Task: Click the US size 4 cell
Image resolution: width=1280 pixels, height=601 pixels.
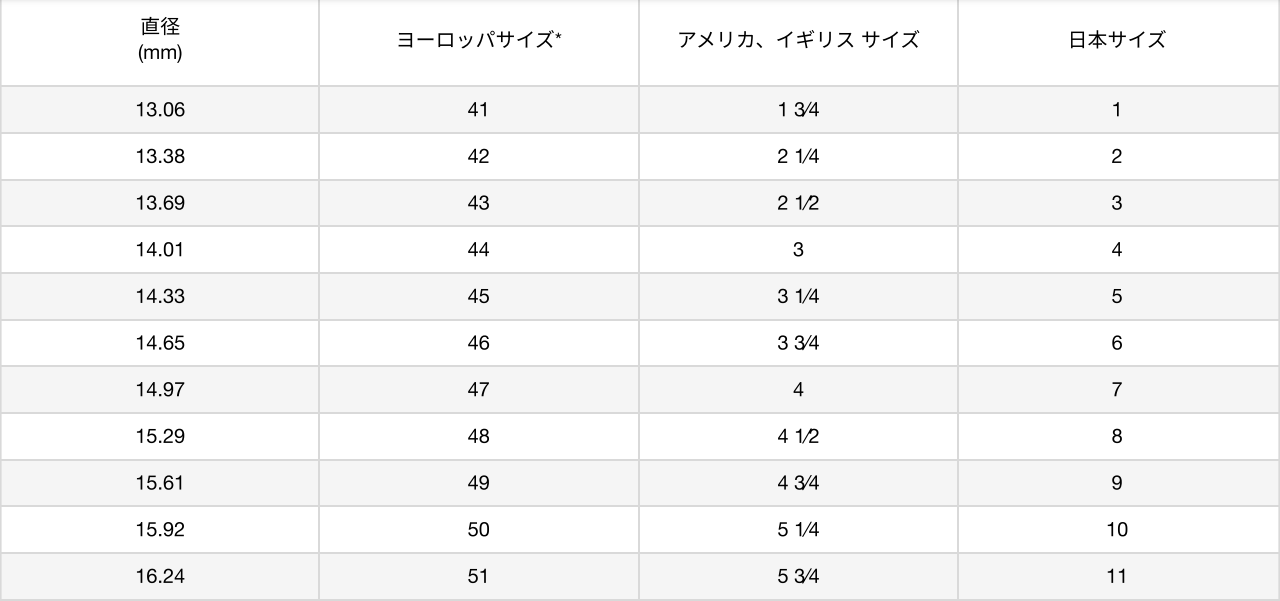Action: point(798,390)
